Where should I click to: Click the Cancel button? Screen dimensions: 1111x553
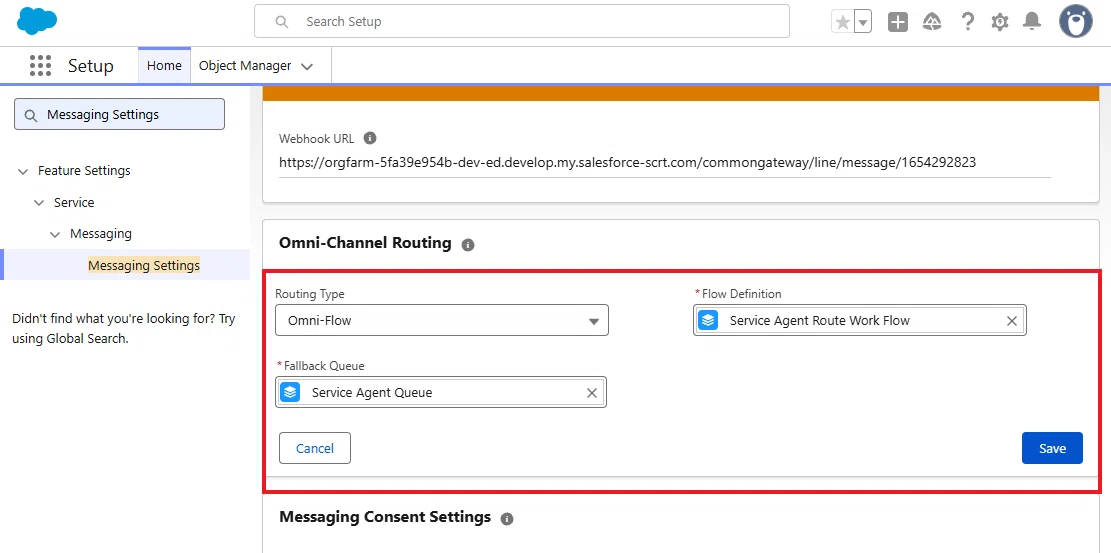pyautogui.click(x=315, y=448)
